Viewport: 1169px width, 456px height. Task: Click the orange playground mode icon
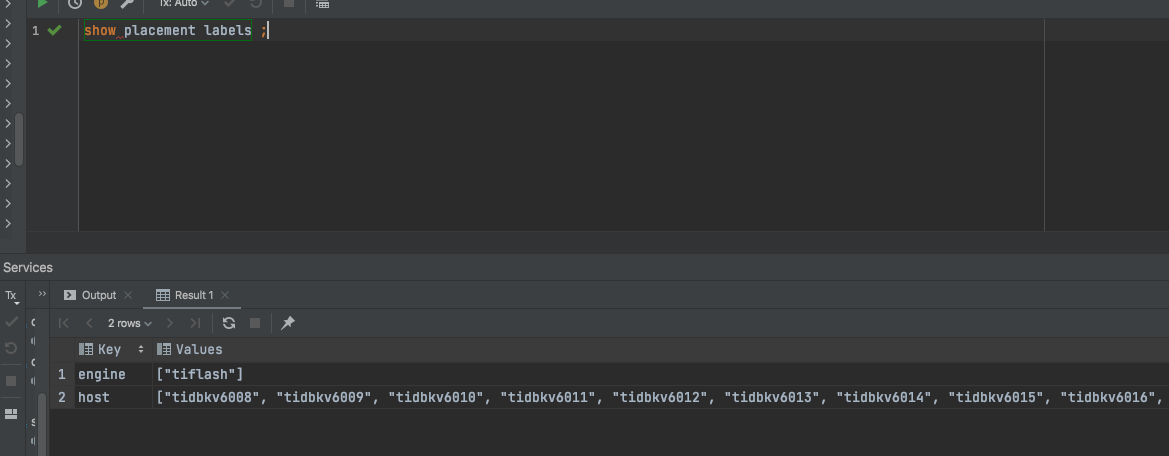[100, 4]
